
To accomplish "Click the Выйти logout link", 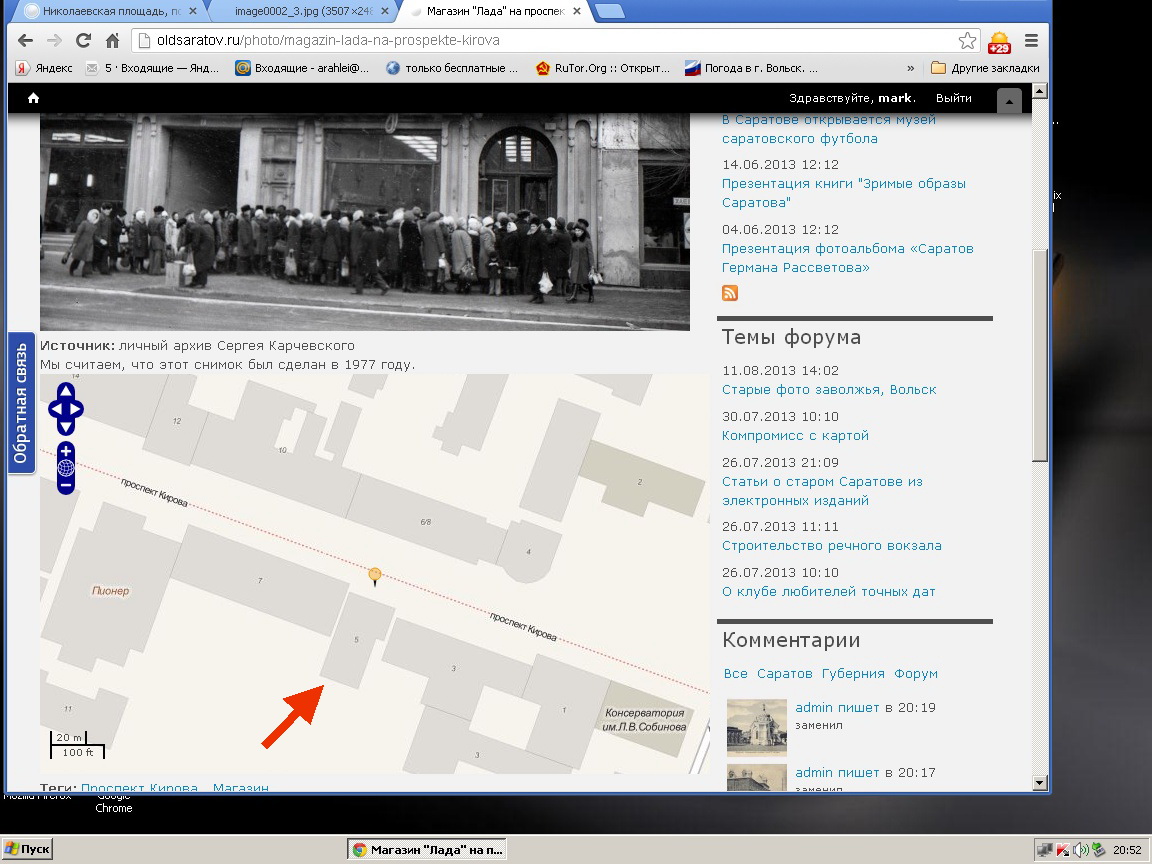I will coord(953,98).
